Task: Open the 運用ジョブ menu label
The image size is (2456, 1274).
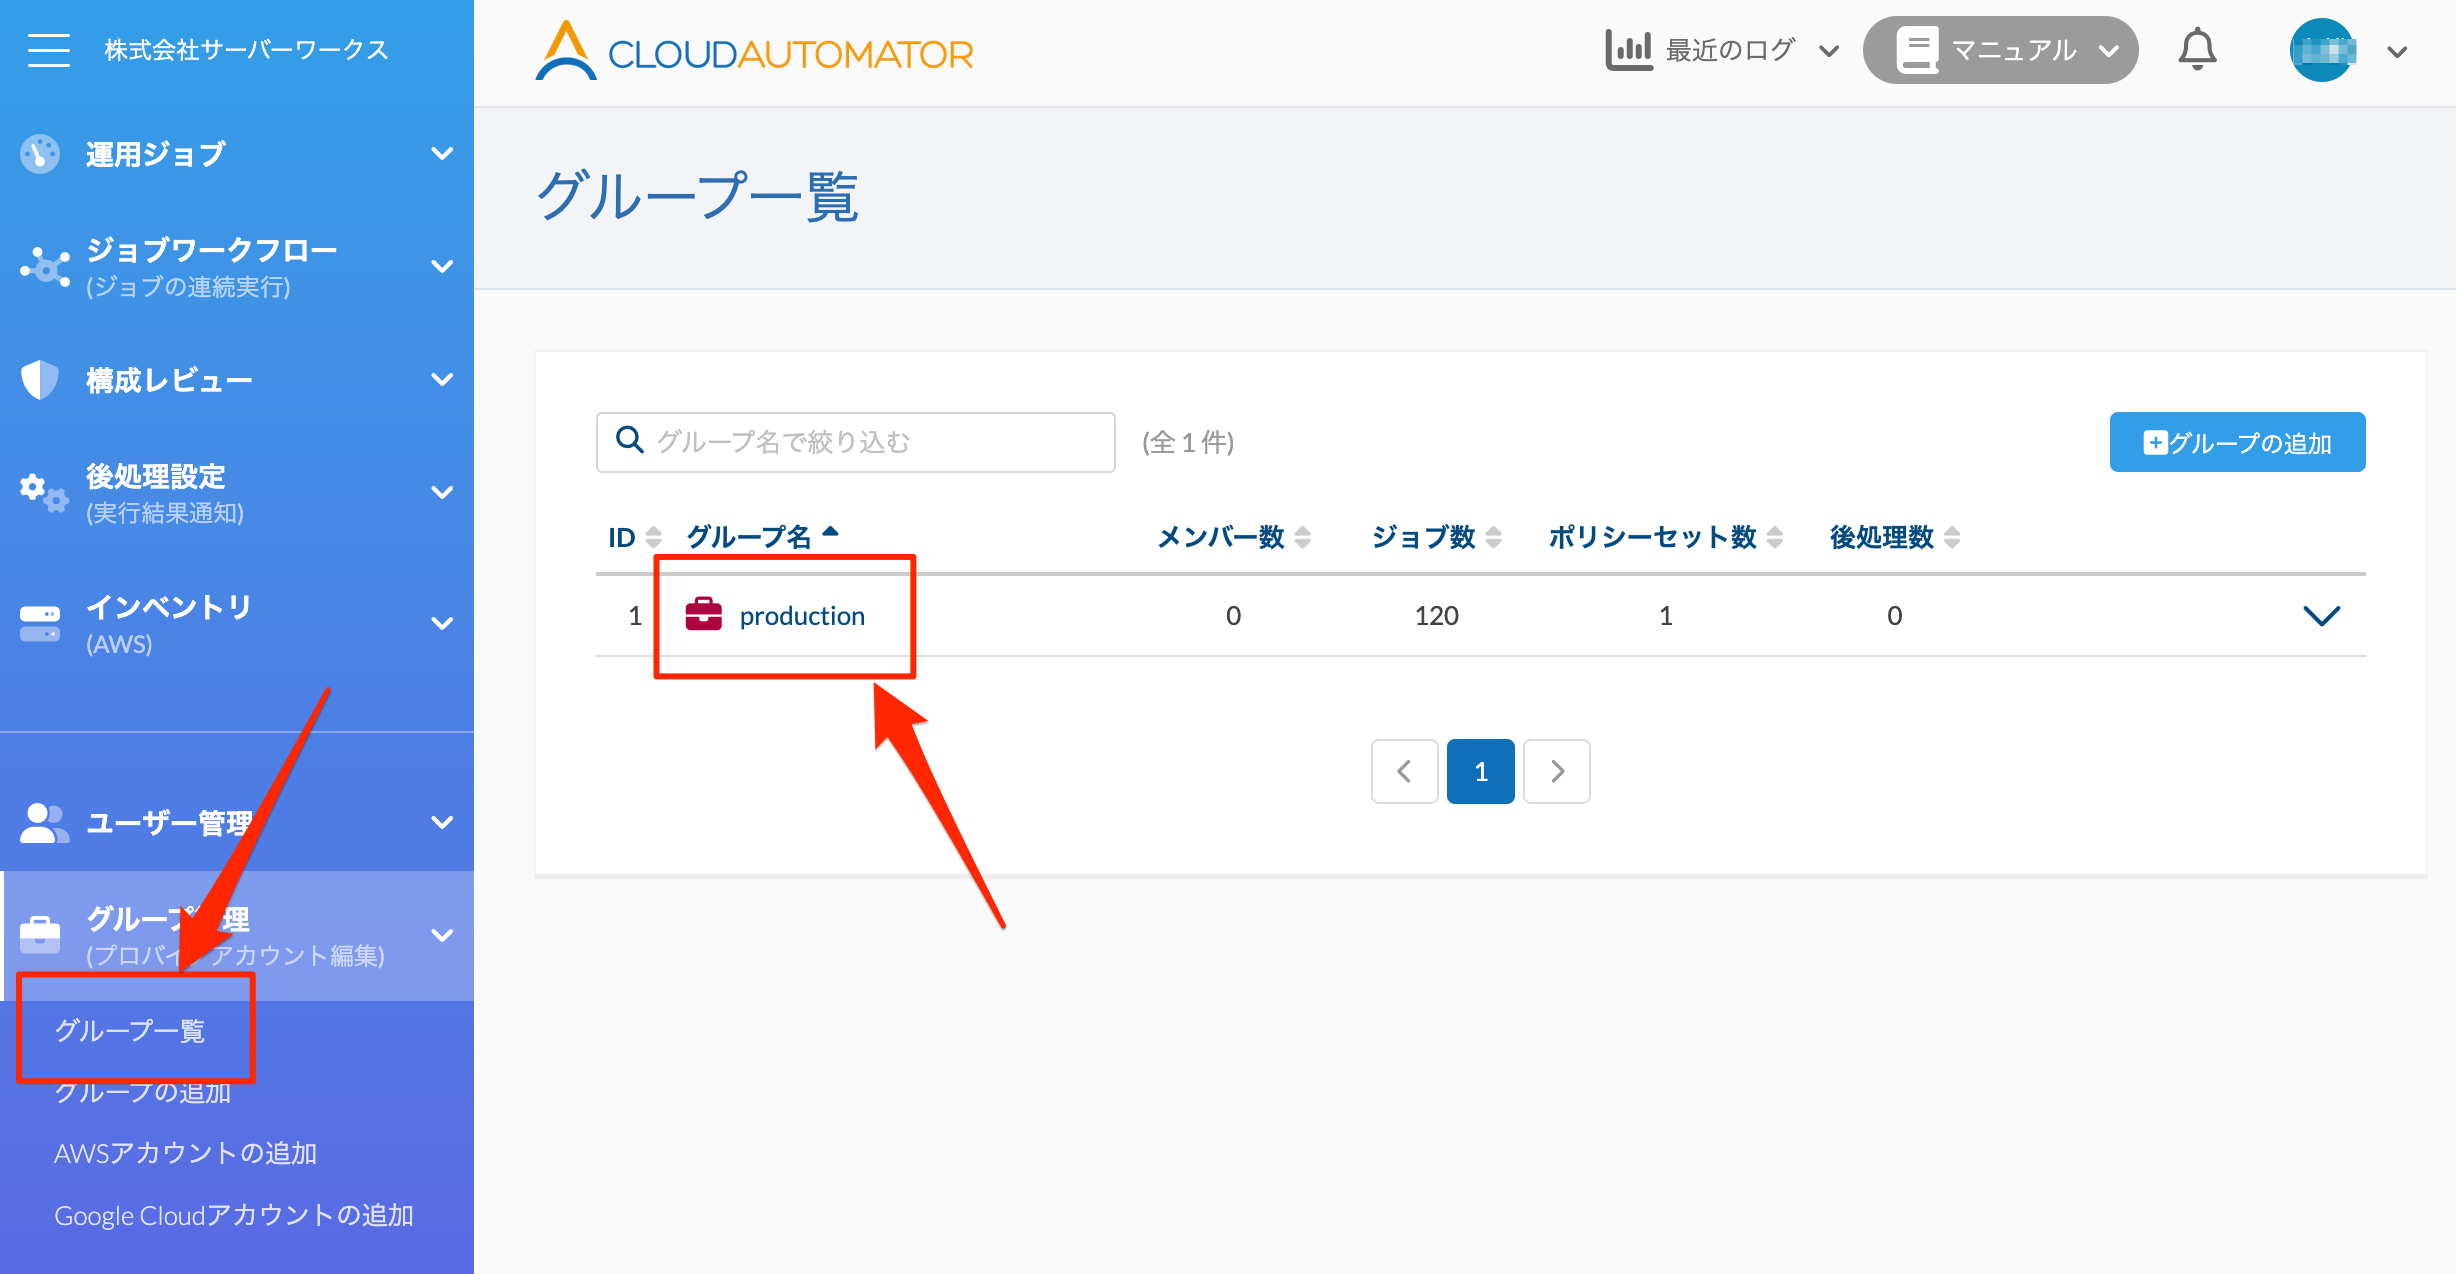Action: 156,154
